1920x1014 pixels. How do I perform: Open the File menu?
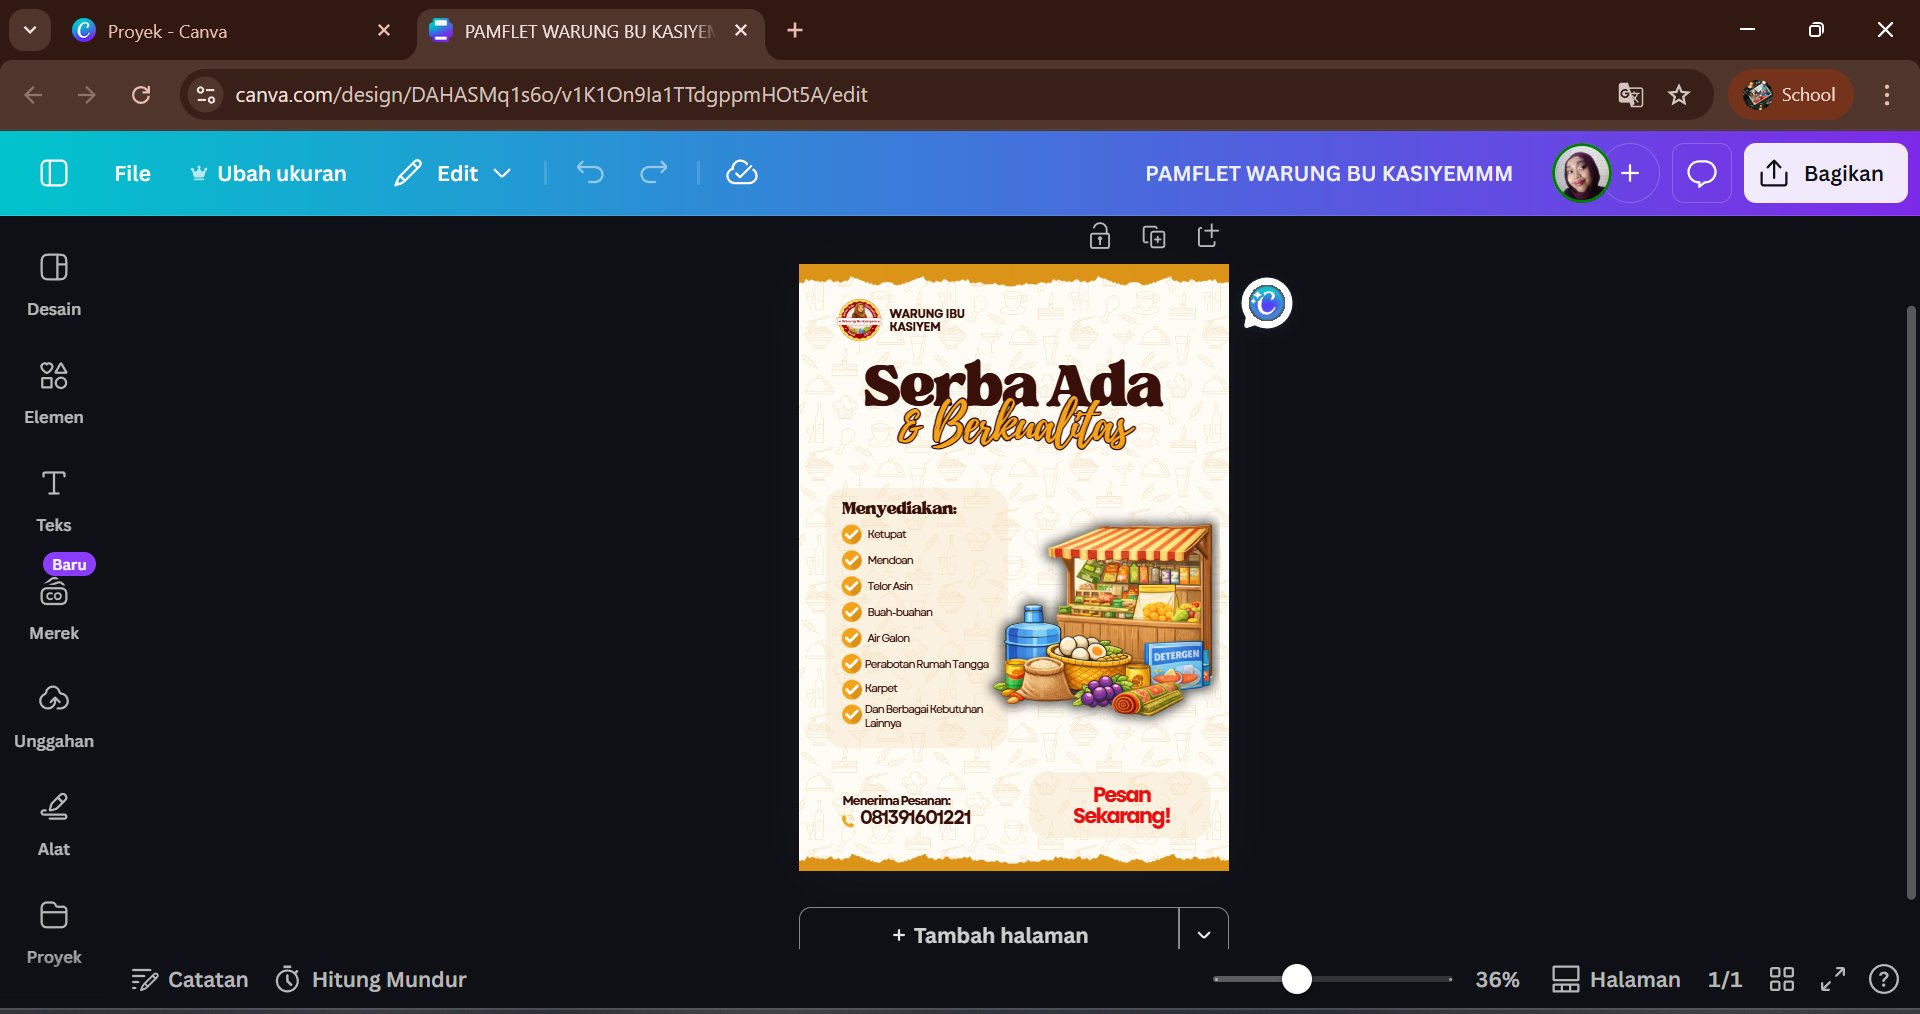coord(131,172)
